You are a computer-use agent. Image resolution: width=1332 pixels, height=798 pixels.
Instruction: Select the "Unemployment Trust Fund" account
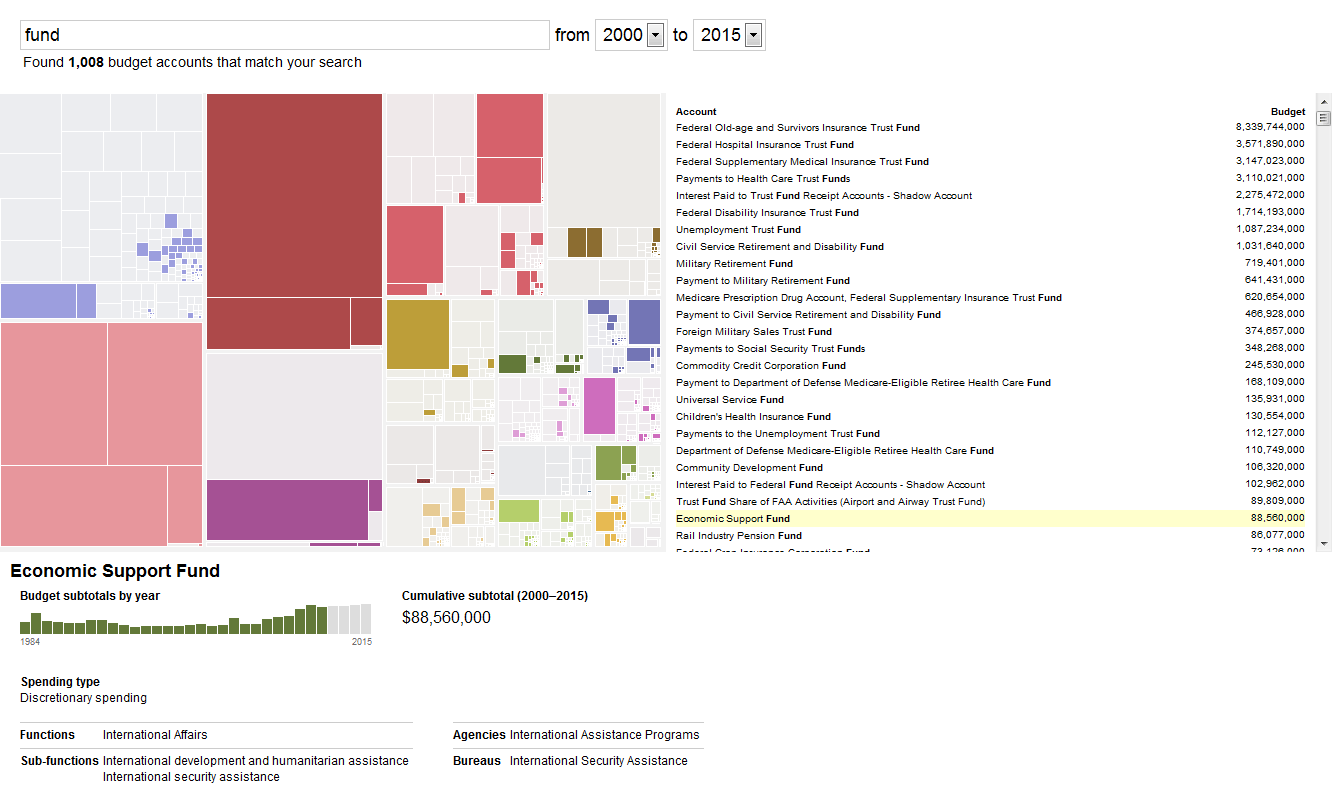[x=737, y=229]
